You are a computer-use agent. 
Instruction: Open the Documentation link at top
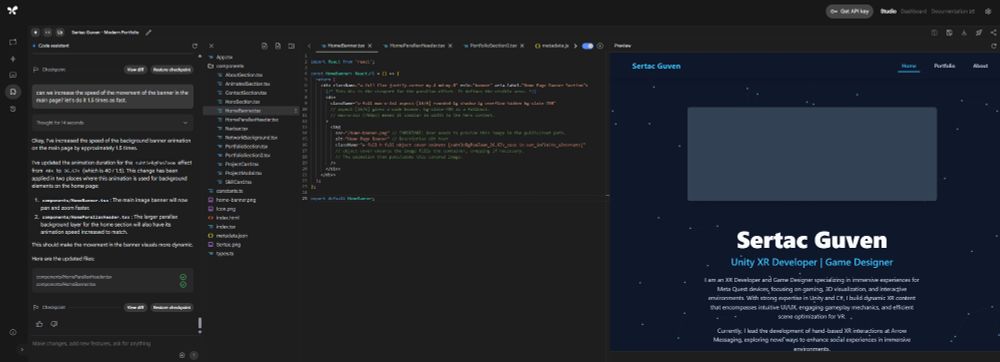[x=953, y=11]
